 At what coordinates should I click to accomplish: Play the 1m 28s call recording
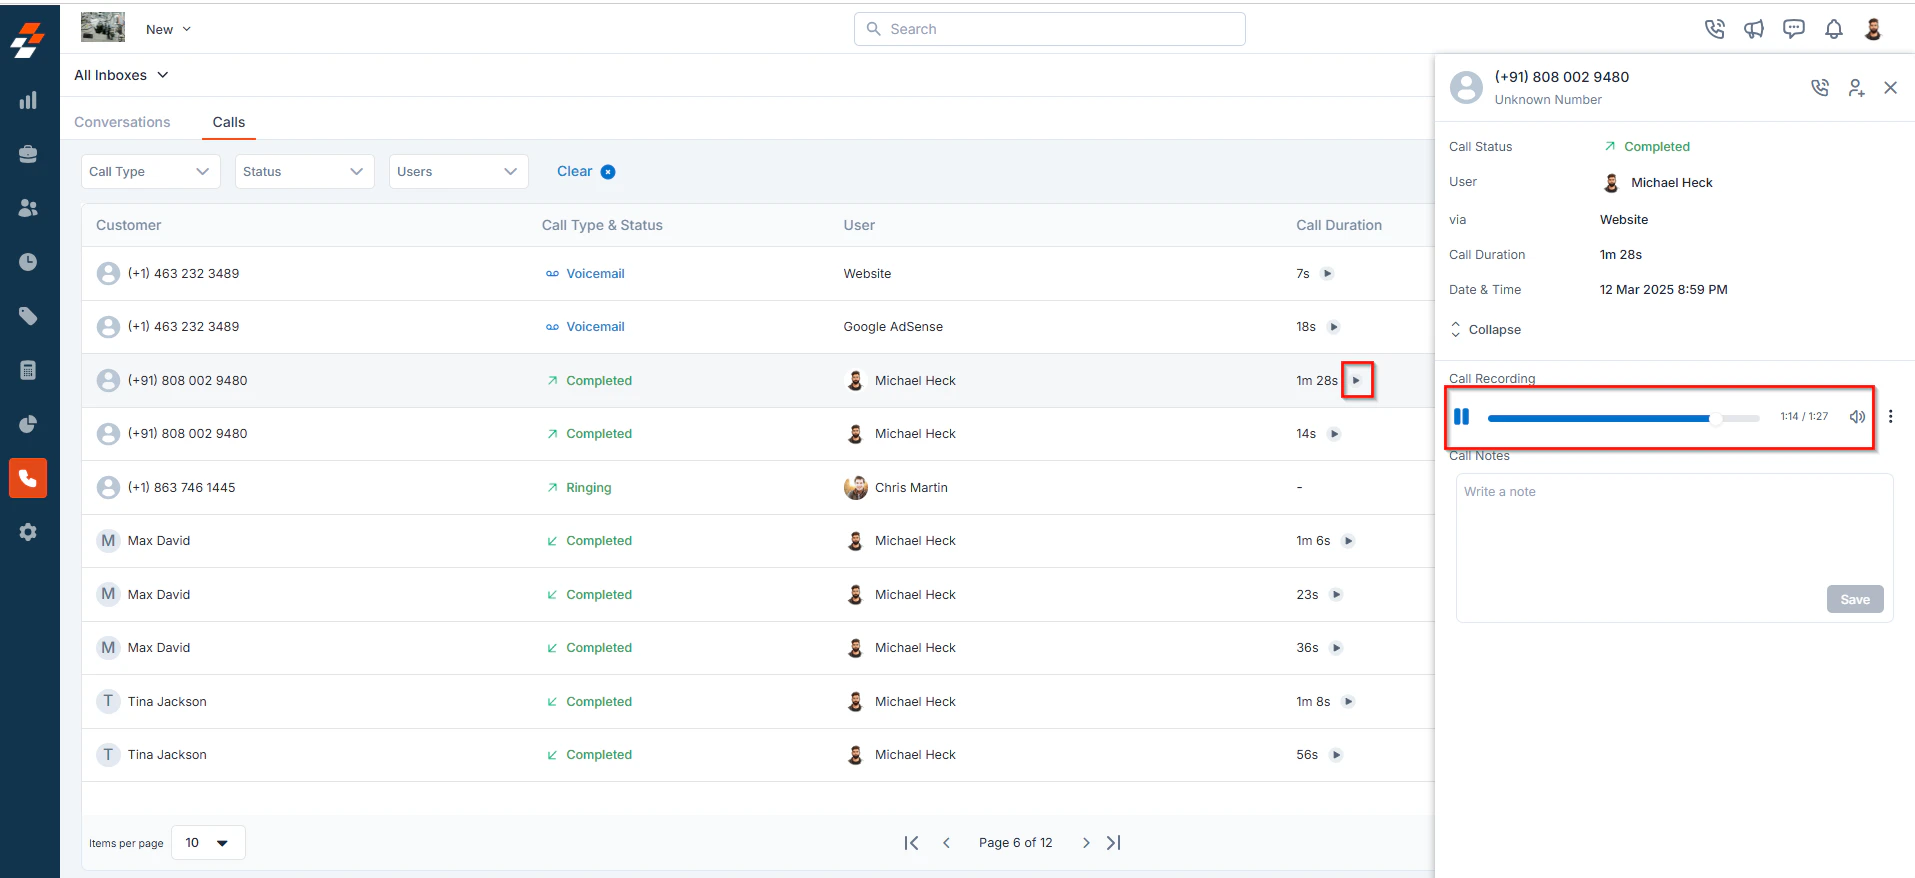1356,381
